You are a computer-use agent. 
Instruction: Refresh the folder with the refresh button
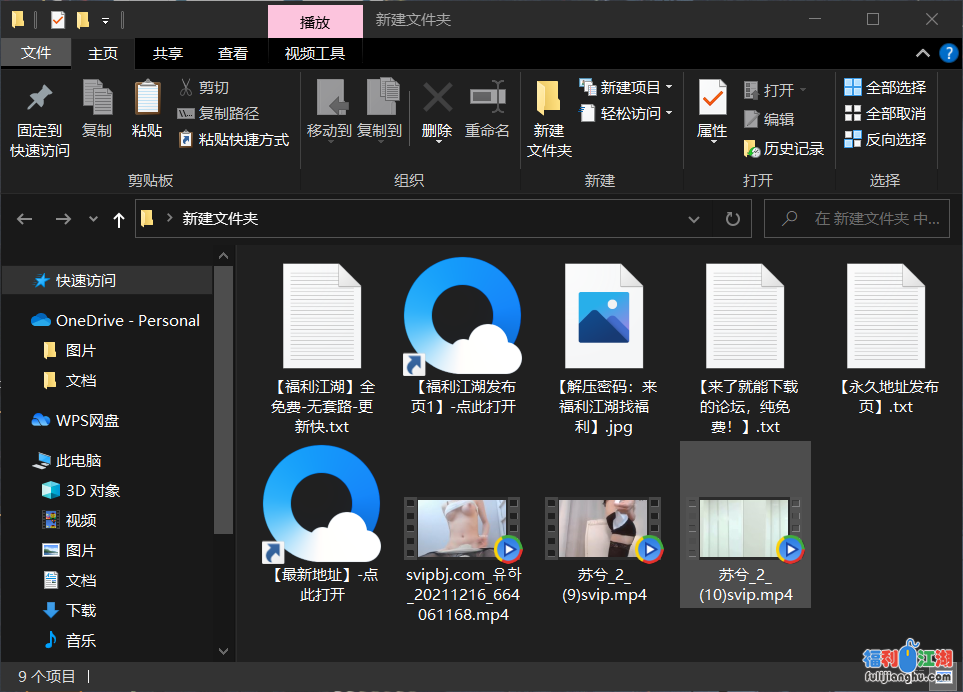click(732, 219)
